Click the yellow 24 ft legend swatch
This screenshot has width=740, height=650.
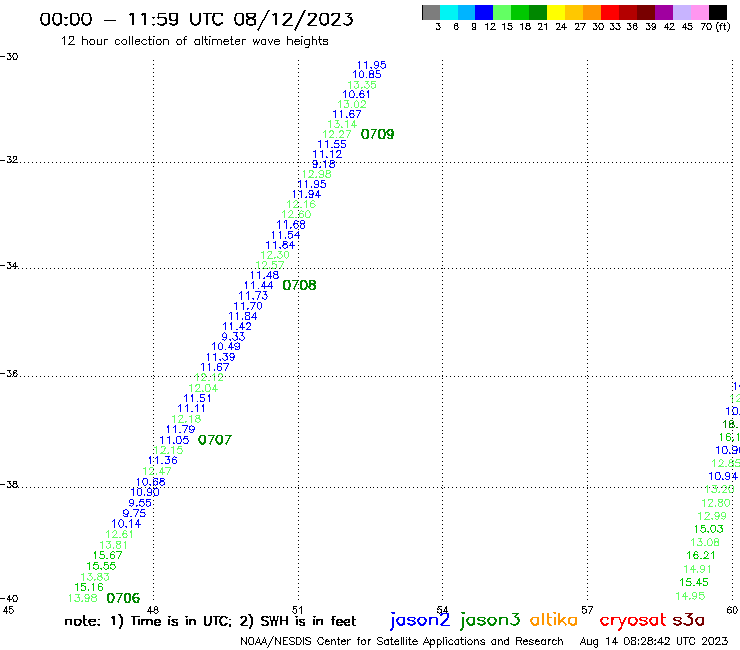click(556, 12)
